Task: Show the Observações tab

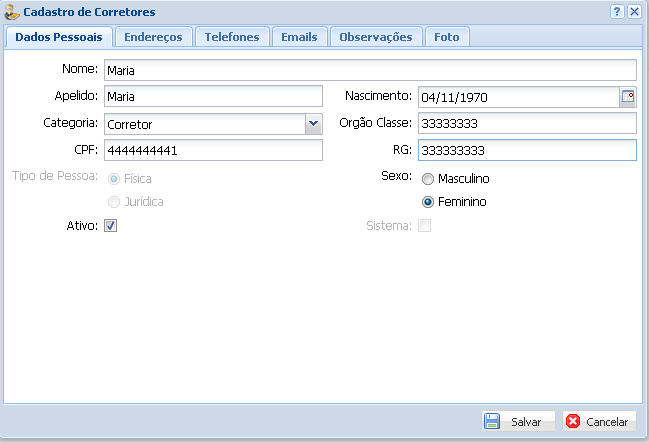Action: pyautogui.click(x=375, y=37)
